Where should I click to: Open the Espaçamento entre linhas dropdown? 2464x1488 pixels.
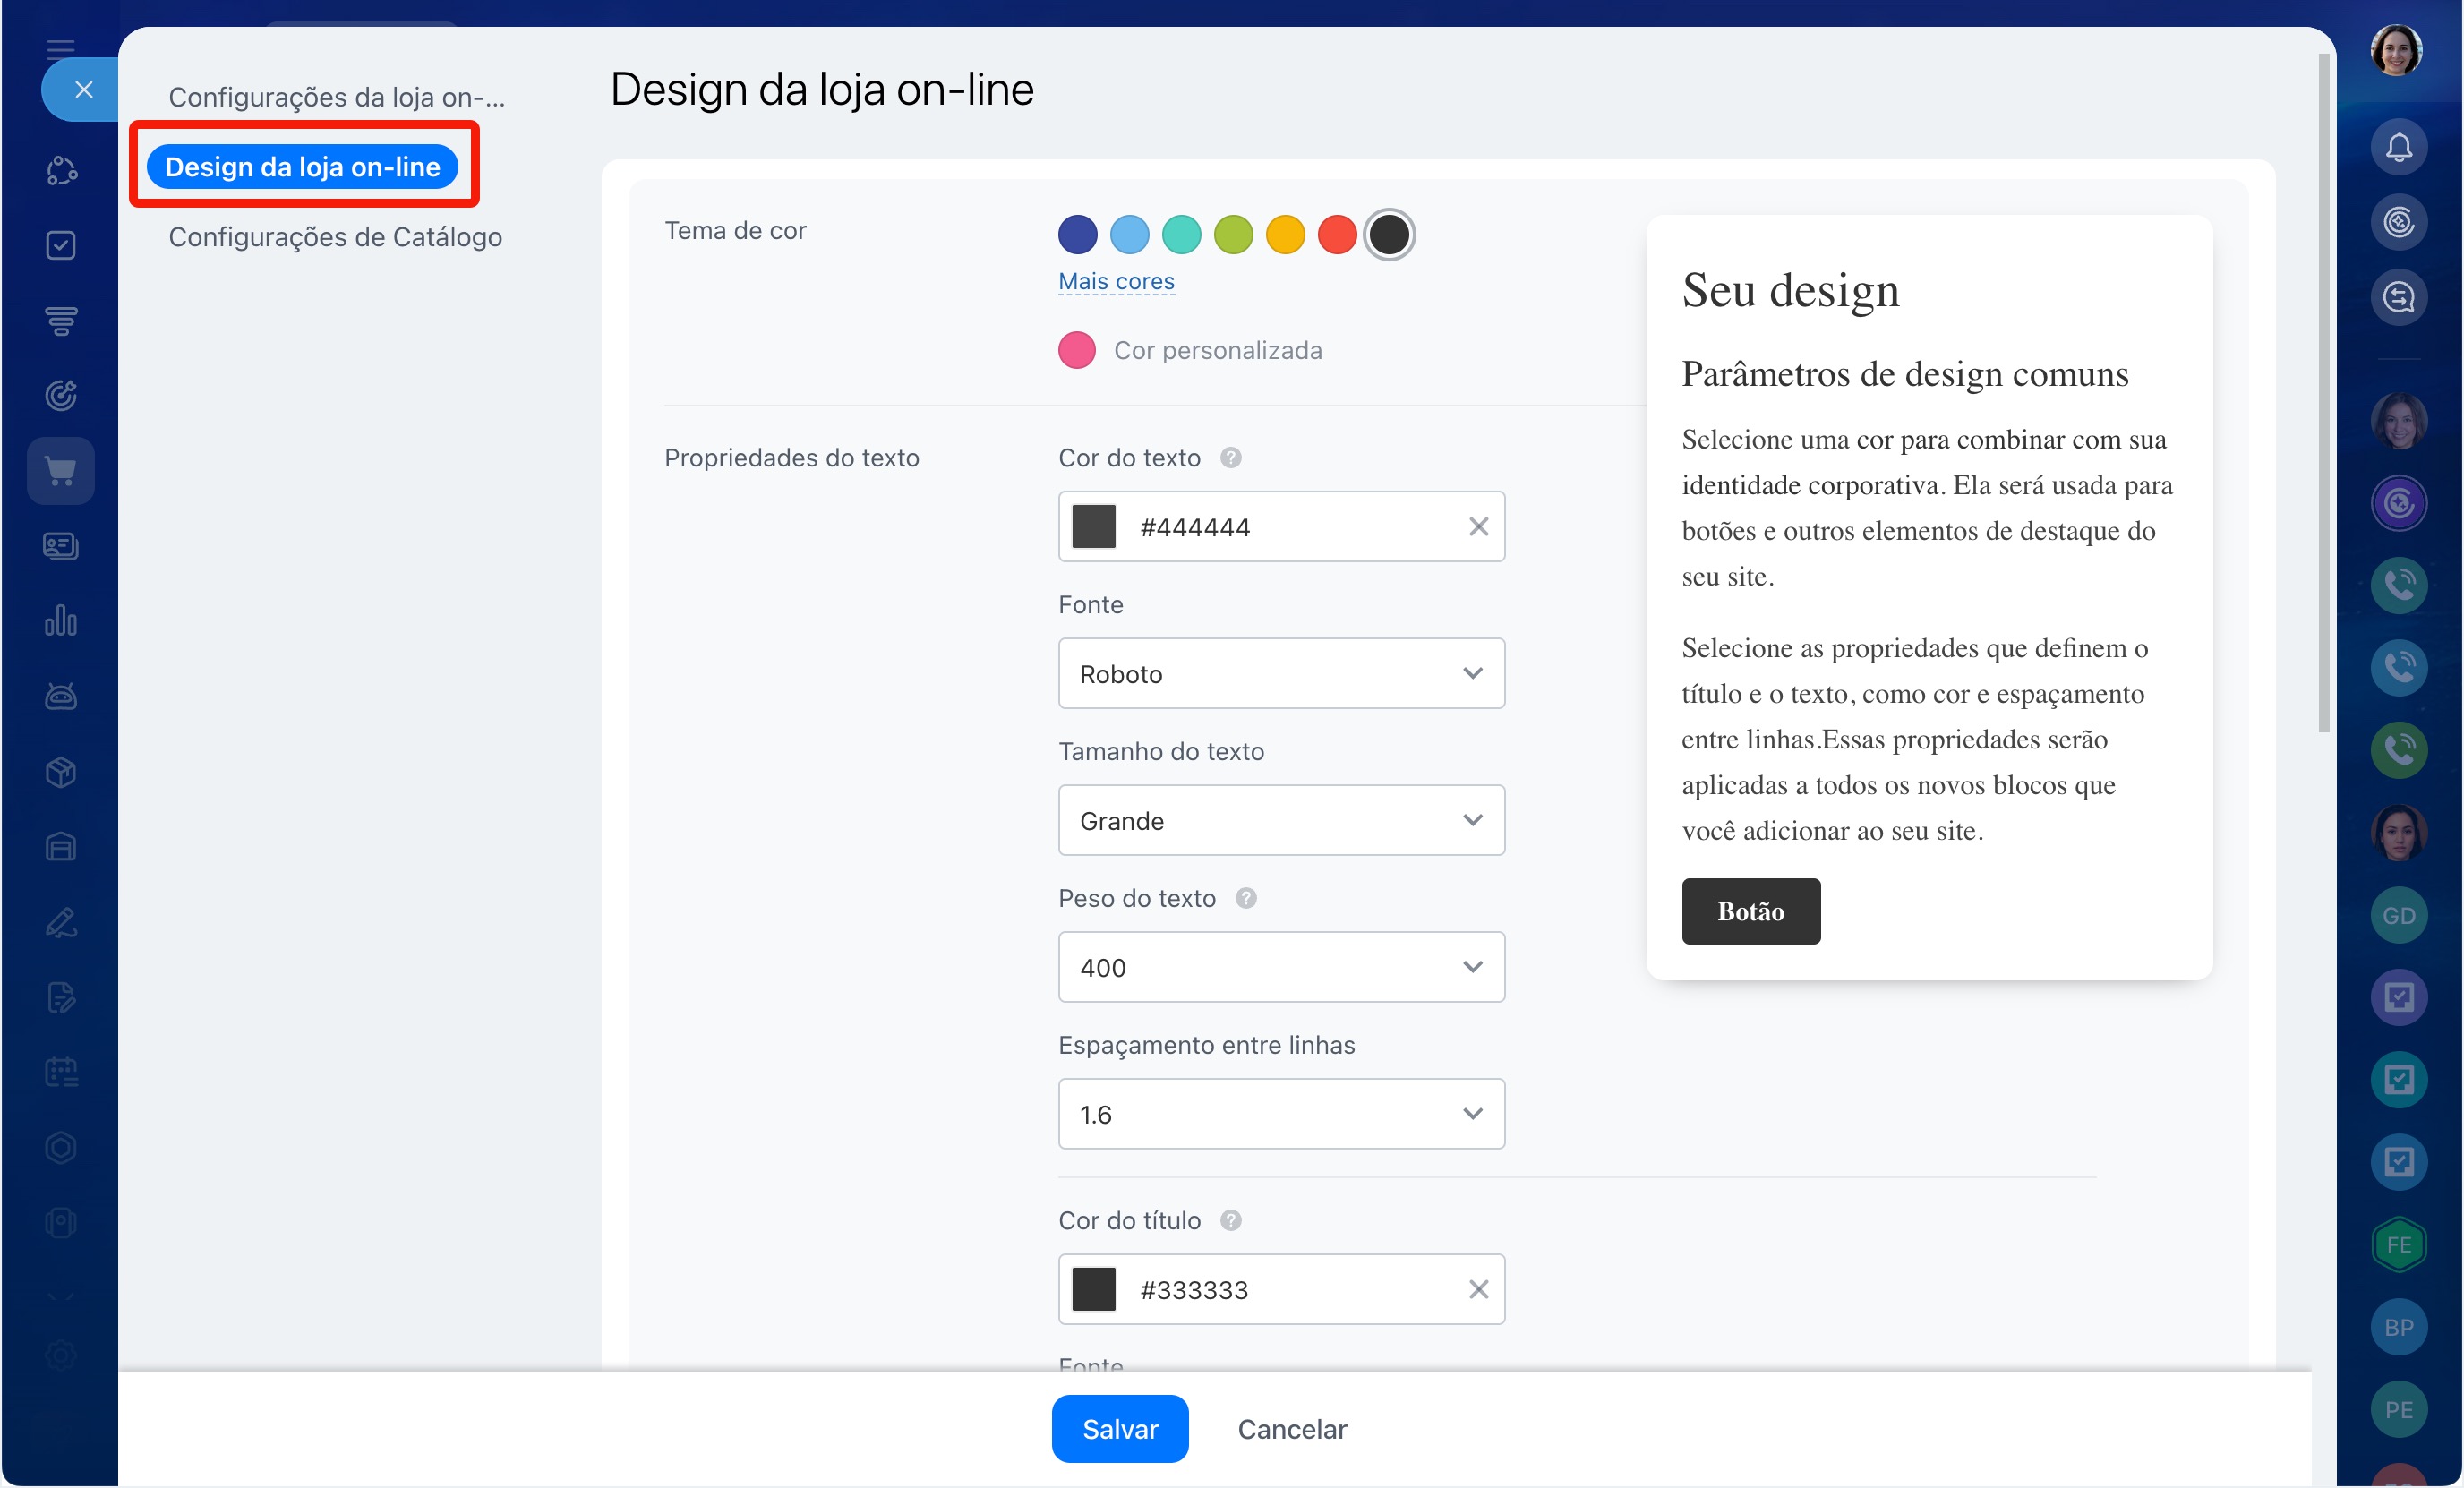pyautogui.click(x=1280, y=1114)
